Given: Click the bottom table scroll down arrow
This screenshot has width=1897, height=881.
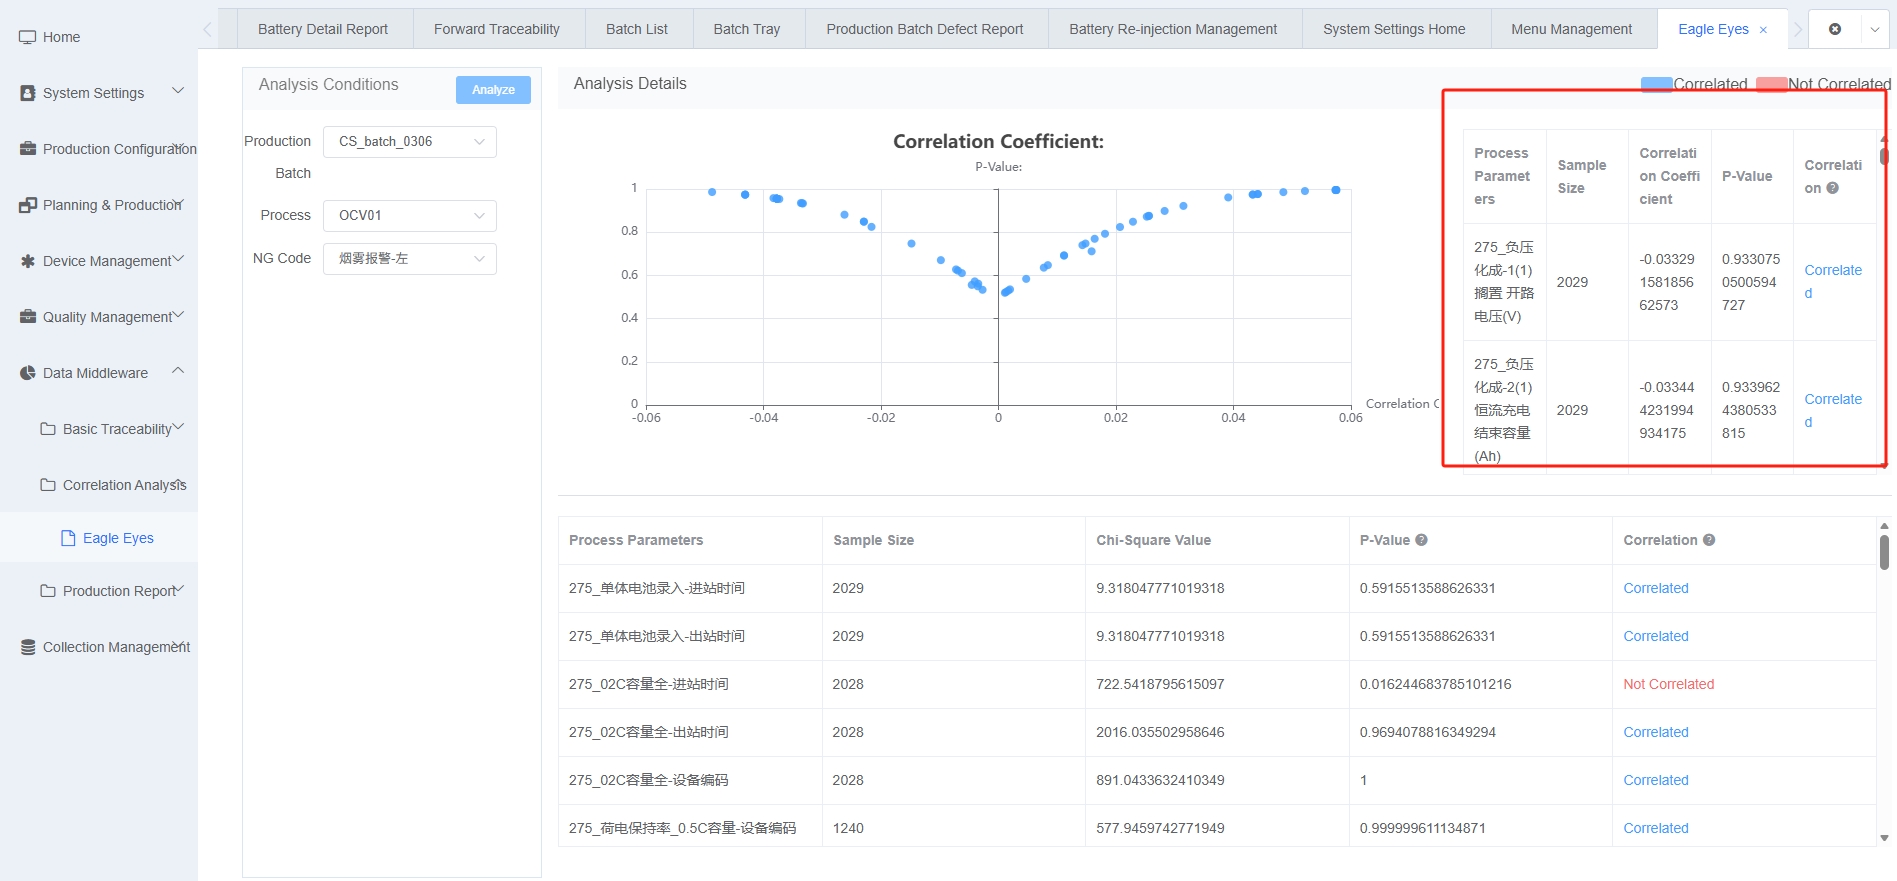Looking at the screenshot, I should click(1884, 838).
